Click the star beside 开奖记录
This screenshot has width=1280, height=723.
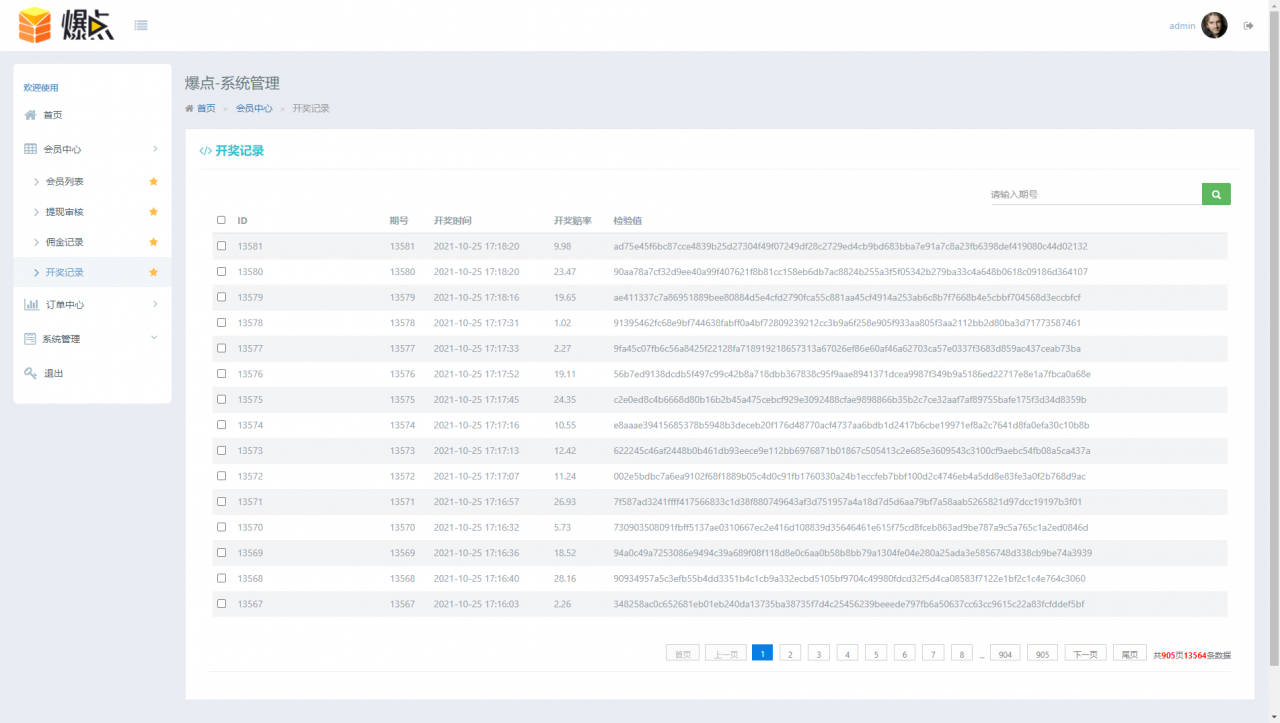point(153,272)
